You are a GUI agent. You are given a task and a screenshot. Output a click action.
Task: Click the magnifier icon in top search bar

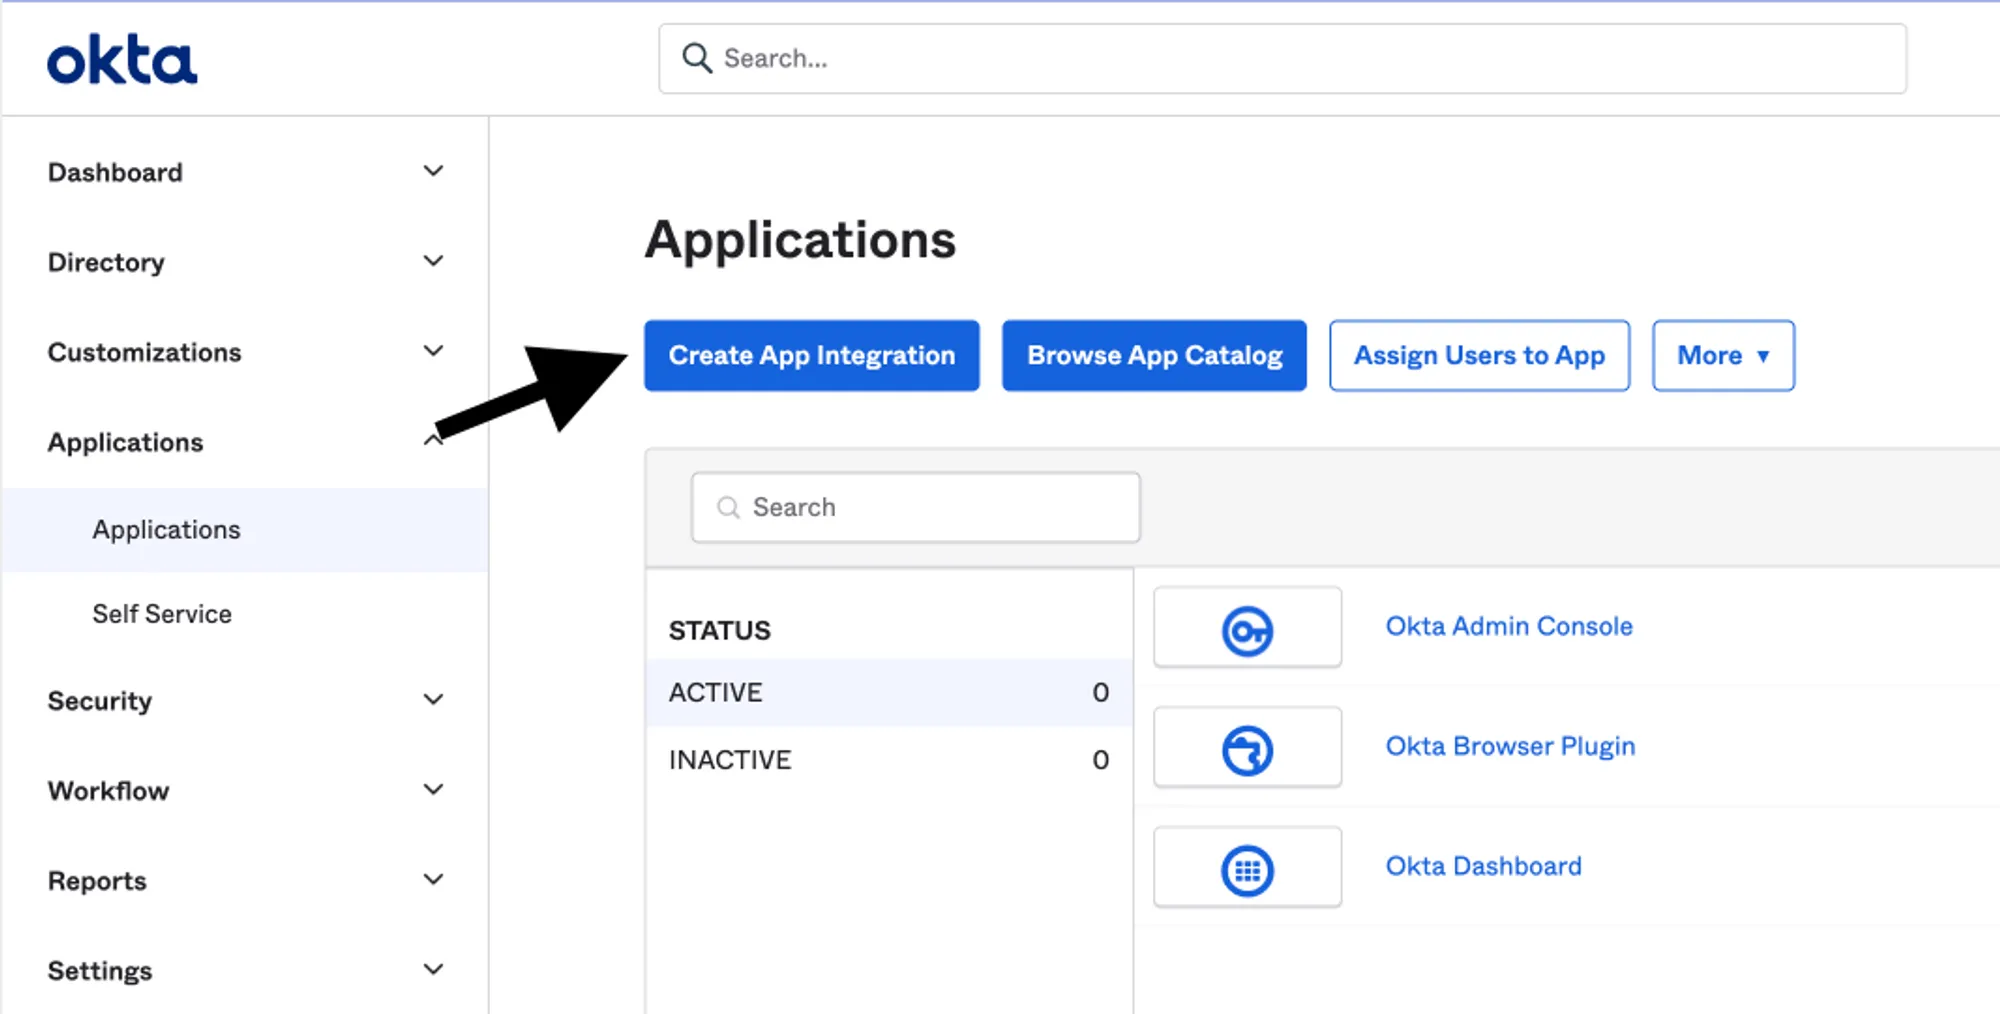pyautogui.click(x=697, y=58)
